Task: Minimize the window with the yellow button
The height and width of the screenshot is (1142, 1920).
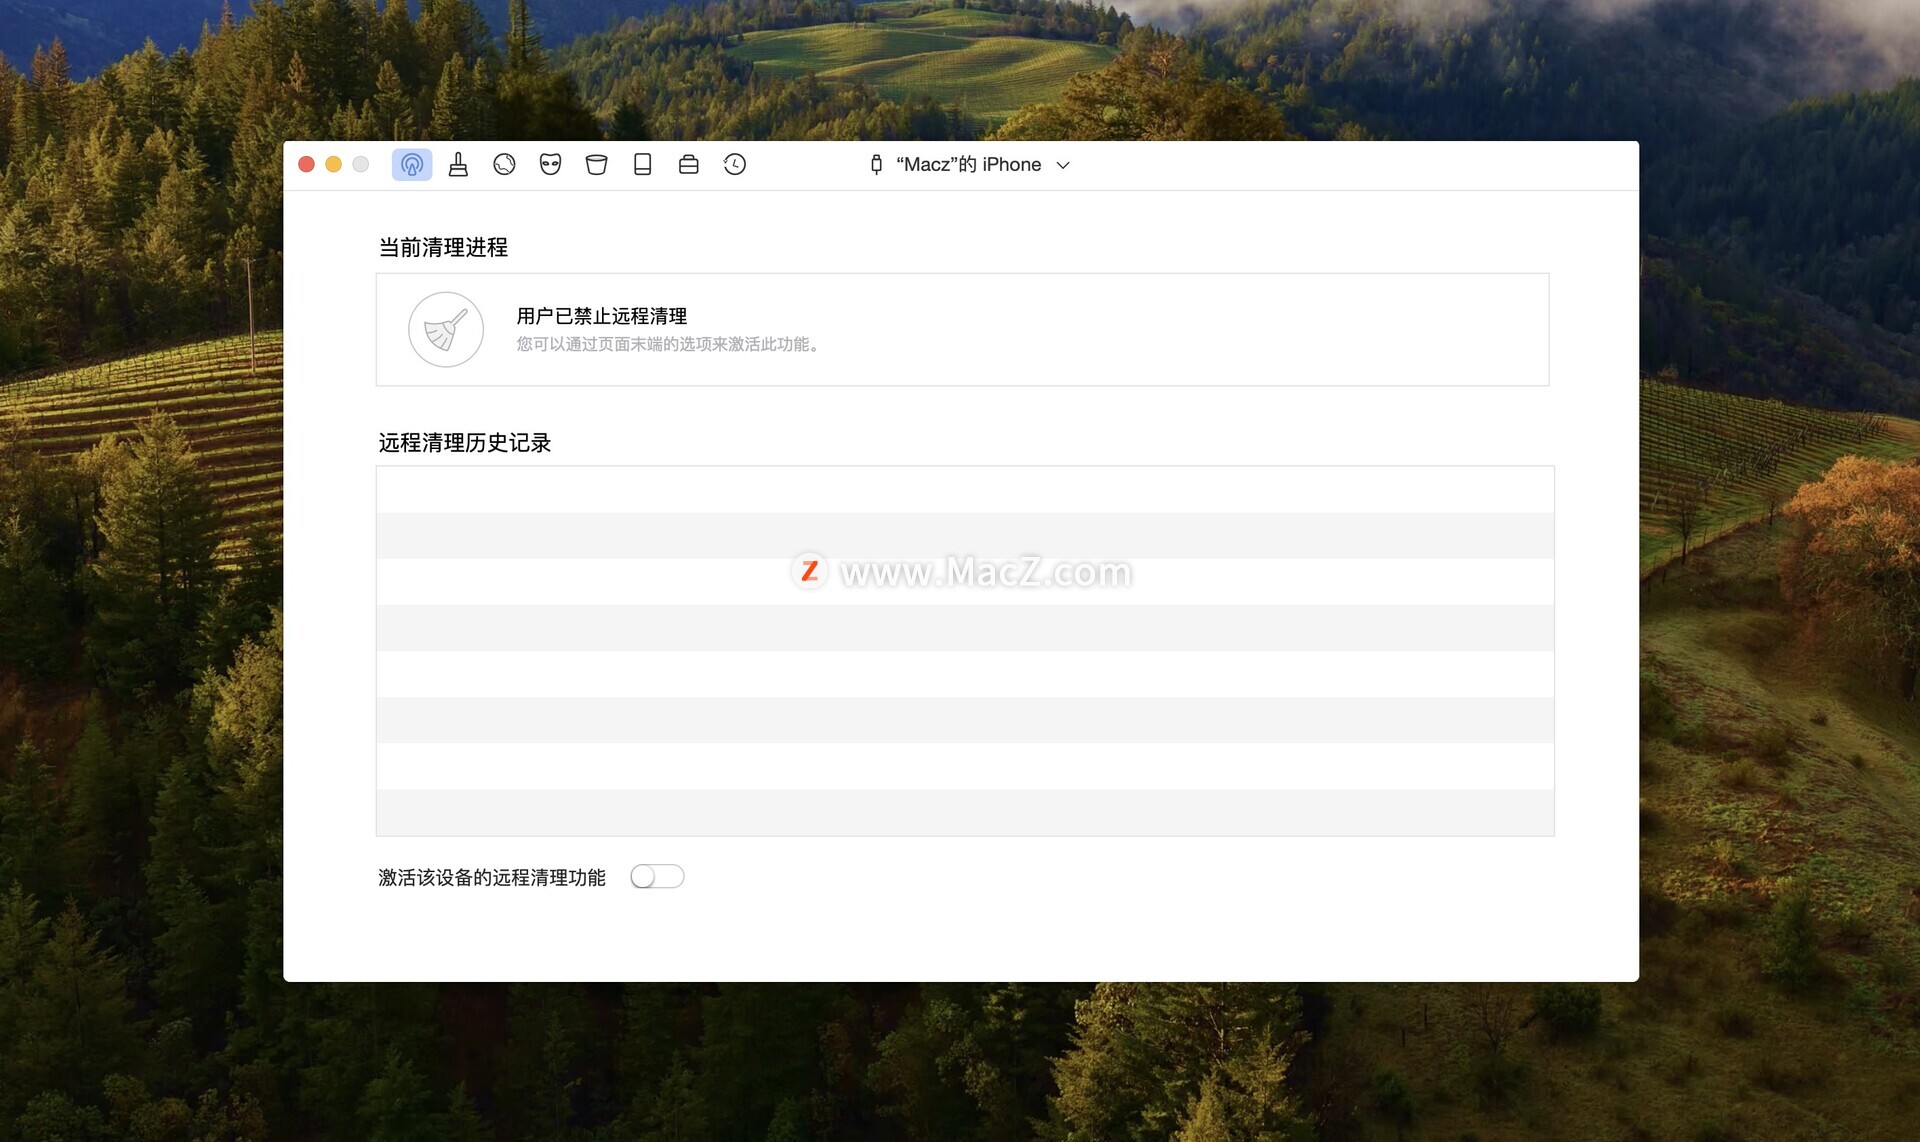Action: tap(334, 164)
